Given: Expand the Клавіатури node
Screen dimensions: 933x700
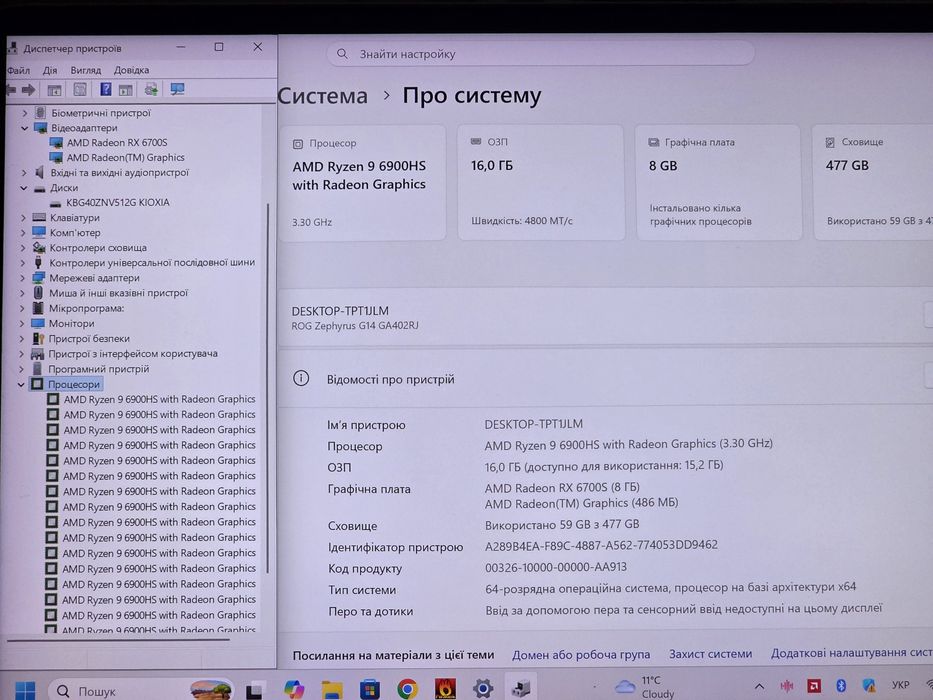Looking at the screenshot, I should [x=23, y=218].
